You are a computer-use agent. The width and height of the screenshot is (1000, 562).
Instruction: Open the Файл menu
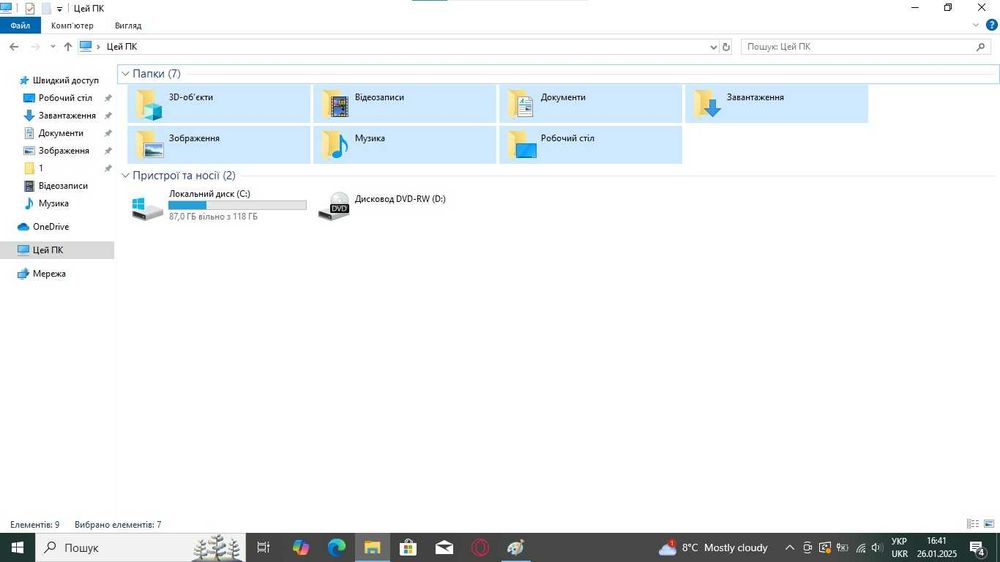click(x=20, y=26)
